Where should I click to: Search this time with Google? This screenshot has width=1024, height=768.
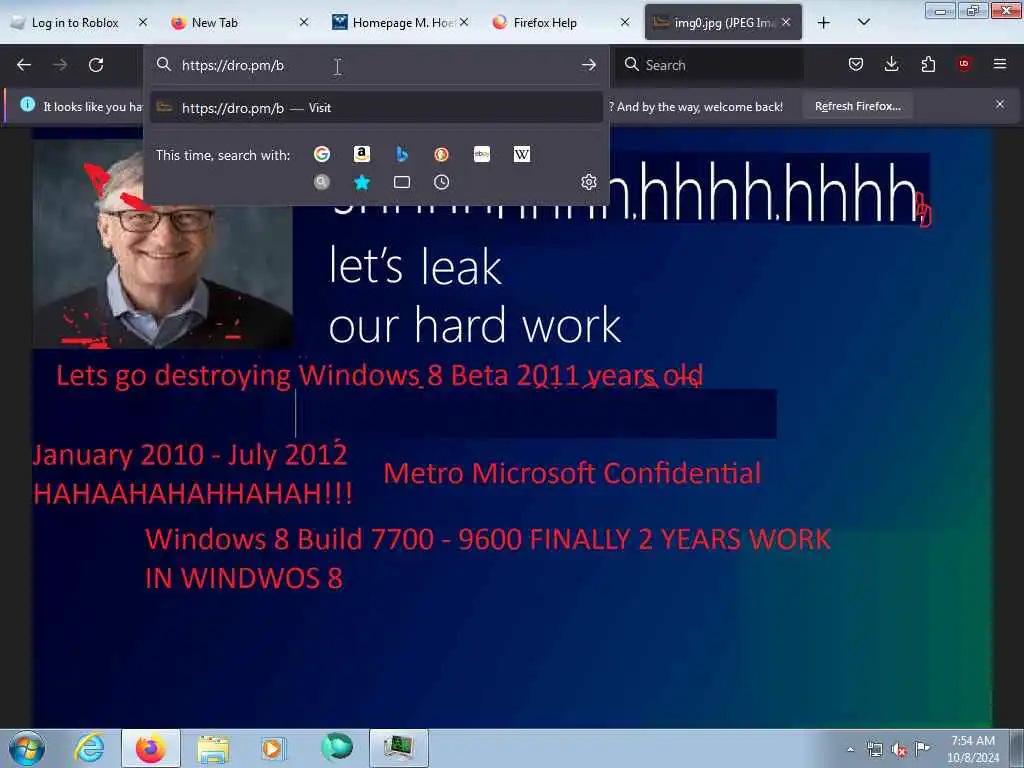tap(321, 154)
